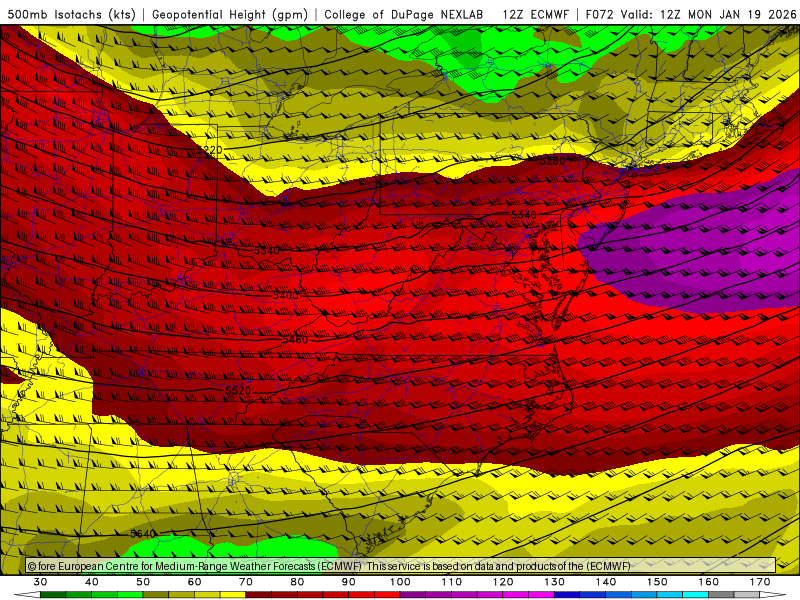This screenshot has width=800, height=600.
Task: Click the 150 value on the color scale
Action: tap(657, 582)
